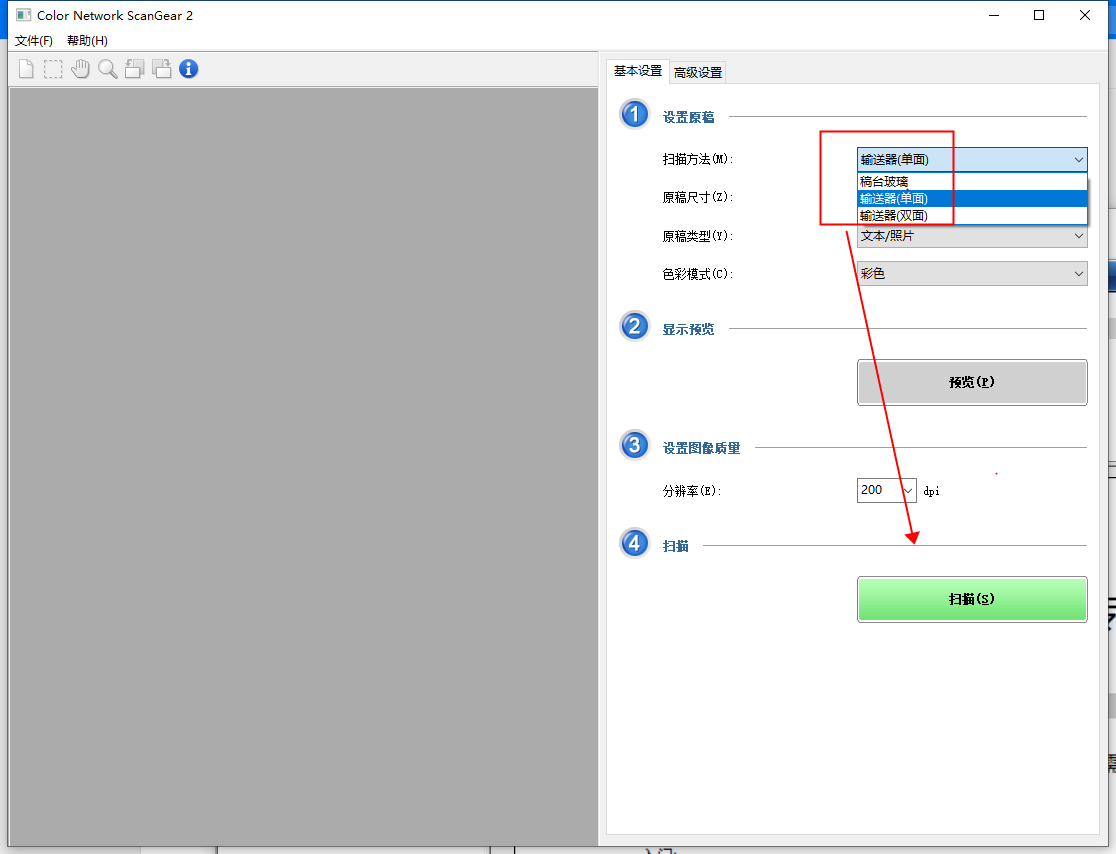Open the 帮助(H) menu
The image size is (1116, 854).
coord(87,41)
